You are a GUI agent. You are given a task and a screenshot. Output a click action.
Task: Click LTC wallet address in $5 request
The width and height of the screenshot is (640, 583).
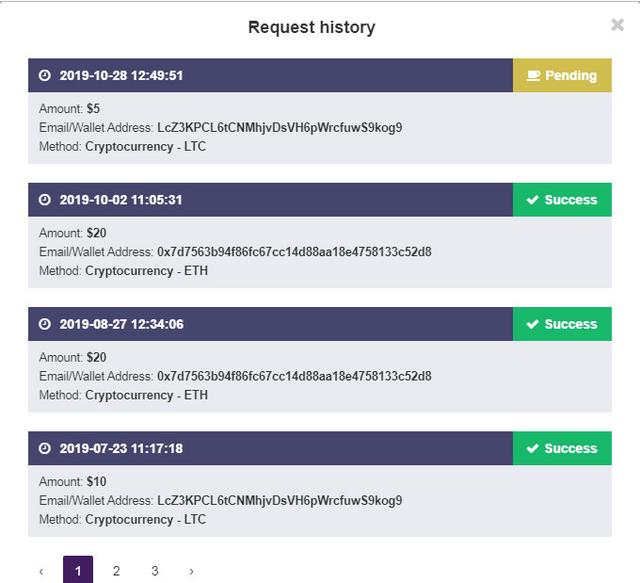point(279,128)
